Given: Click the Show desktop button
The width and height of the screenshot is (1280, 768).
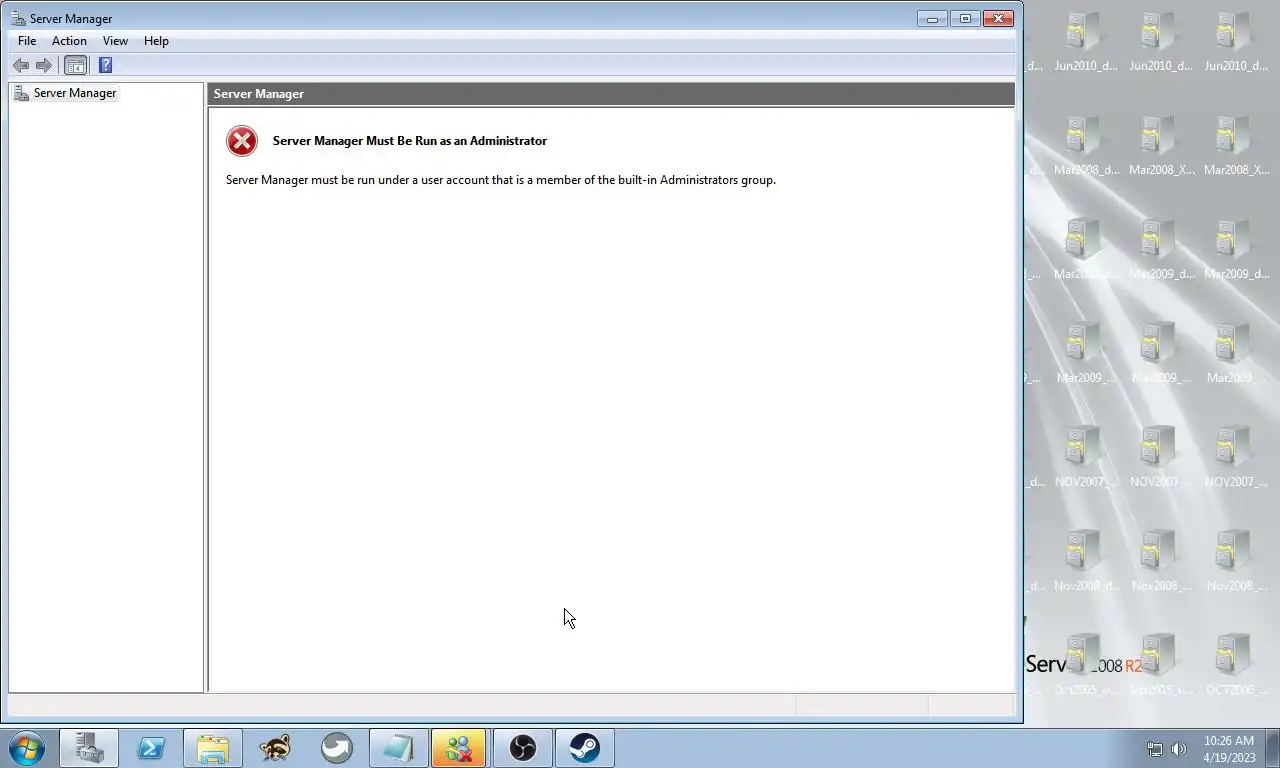Looking at the screenshot, I should point(1272,748).
